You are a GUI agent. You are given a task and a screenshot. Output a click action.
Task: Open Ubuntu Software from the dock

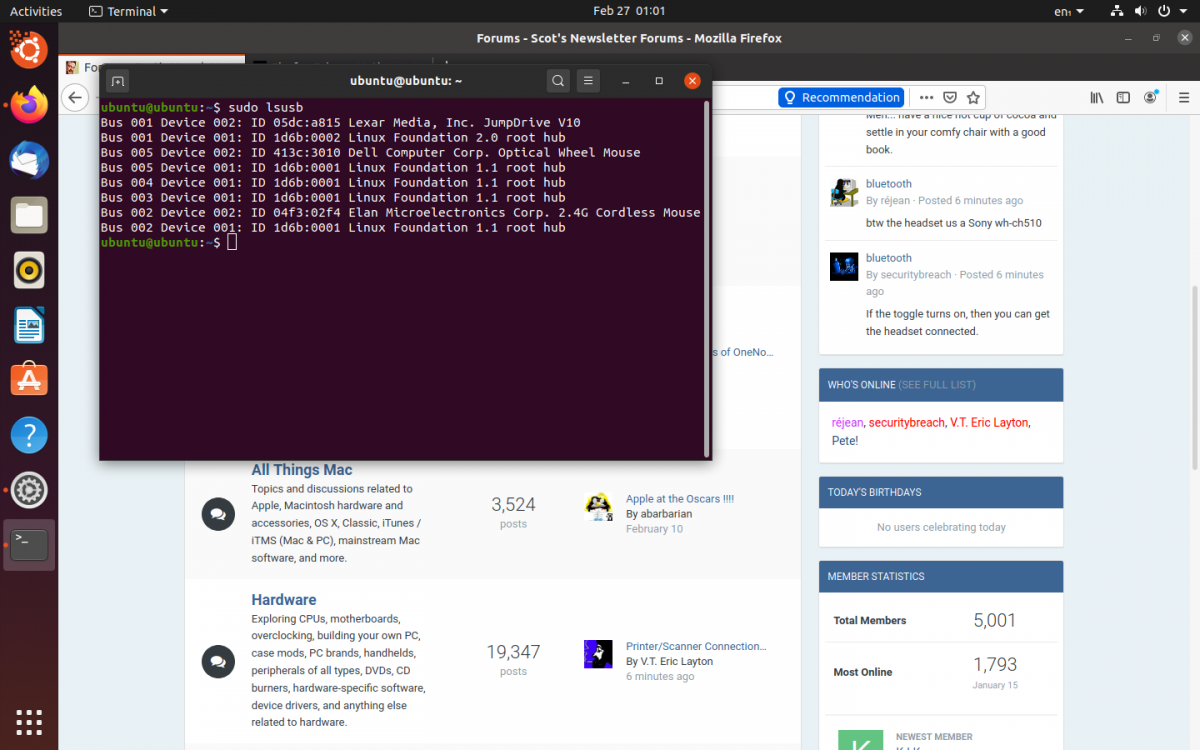point(29,380)
